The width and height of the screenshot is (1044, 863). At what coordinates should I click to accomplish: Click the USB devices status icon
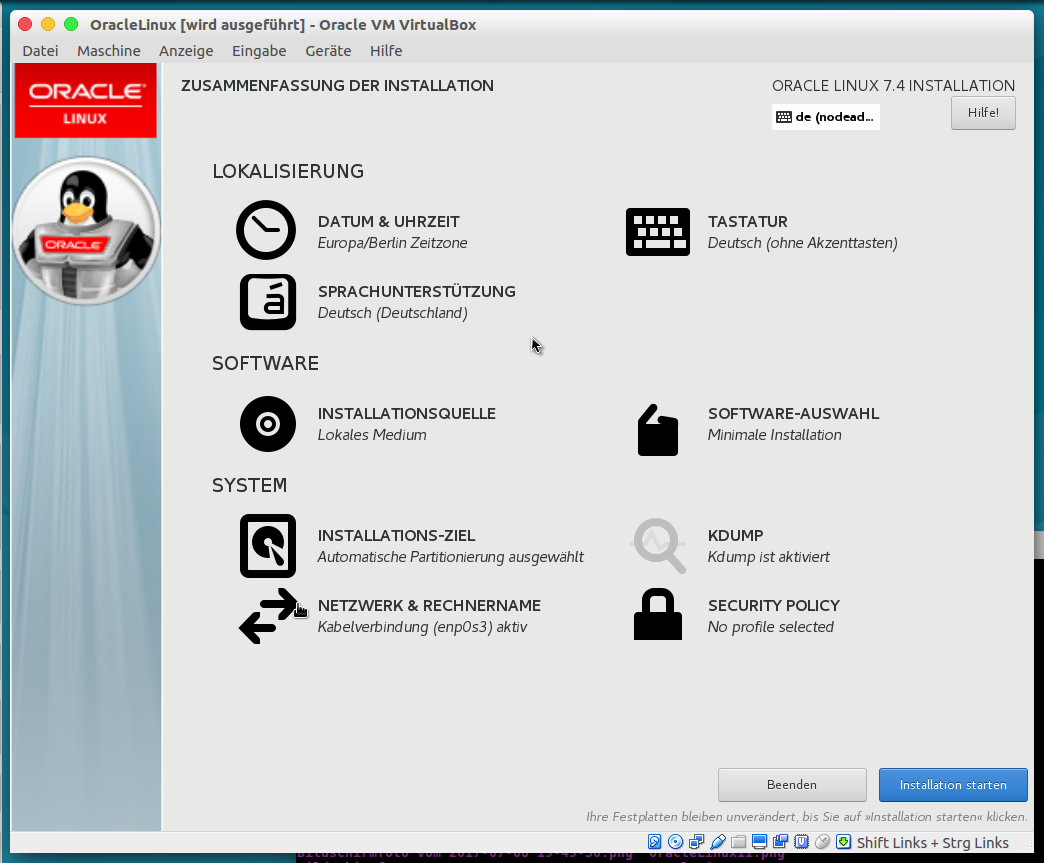click(x=717, y=841)
